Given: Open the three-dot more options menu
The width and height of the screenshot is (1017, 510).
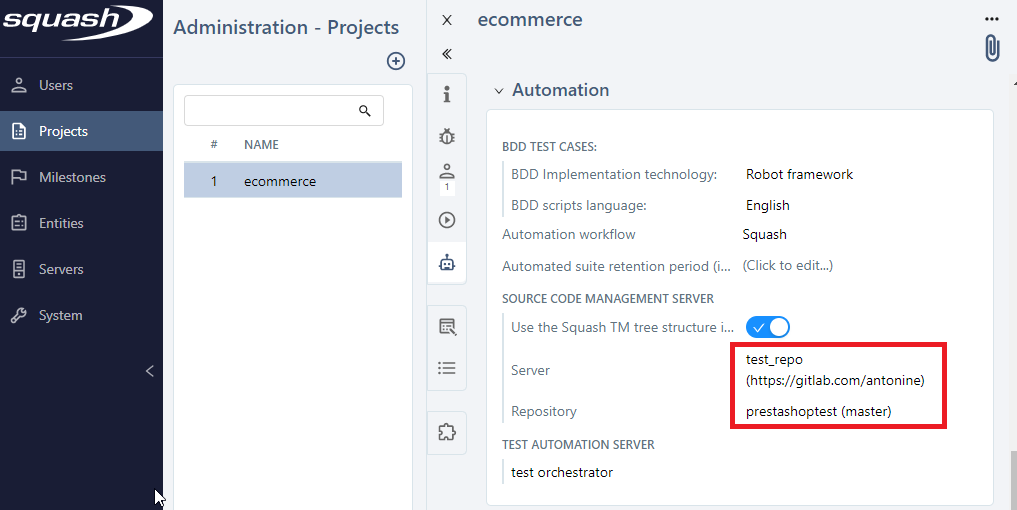Looking at the screenshot, I should click(x=991, y=19).
